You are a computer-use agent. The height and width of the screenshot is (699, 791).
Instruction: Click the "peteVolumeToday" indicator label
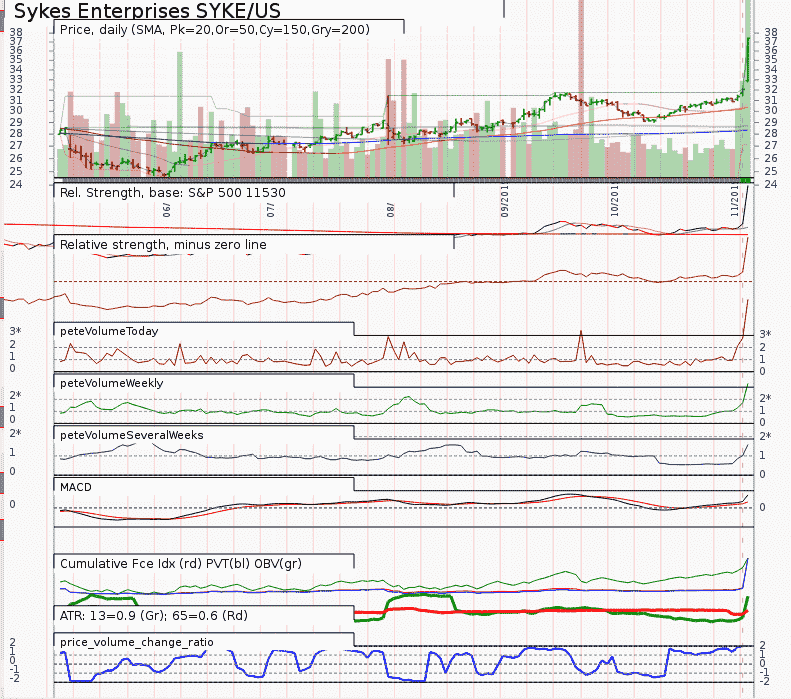coord(109,331)
